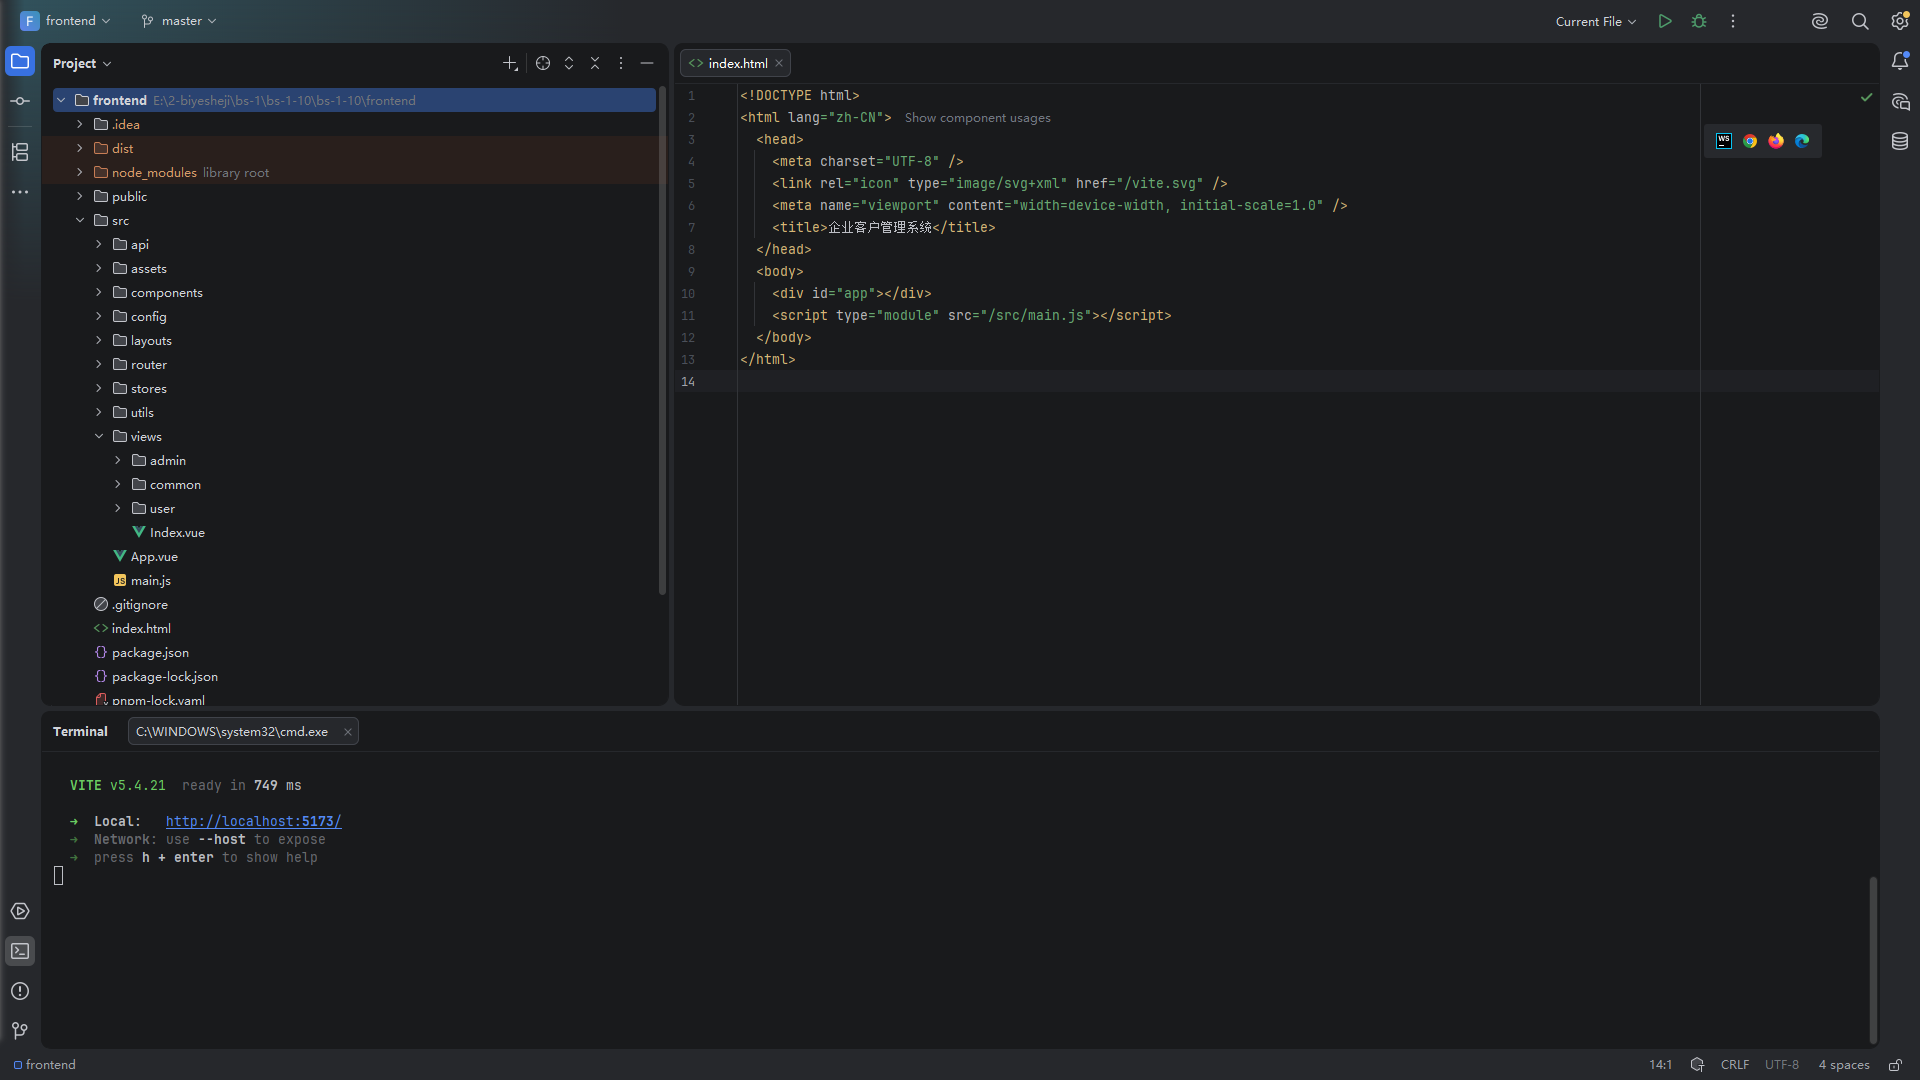Run the current file
This screenshot has width=1920, height=1080.
tap(1665, 21)
